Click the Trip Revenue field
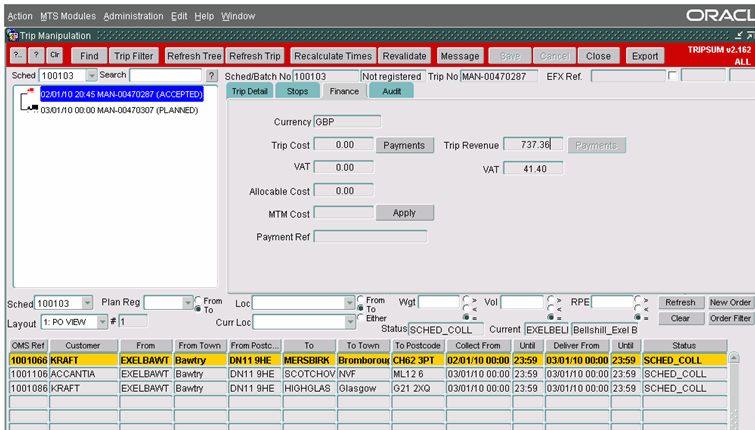This screenshot has width=755, height=430. click(533, 144)
